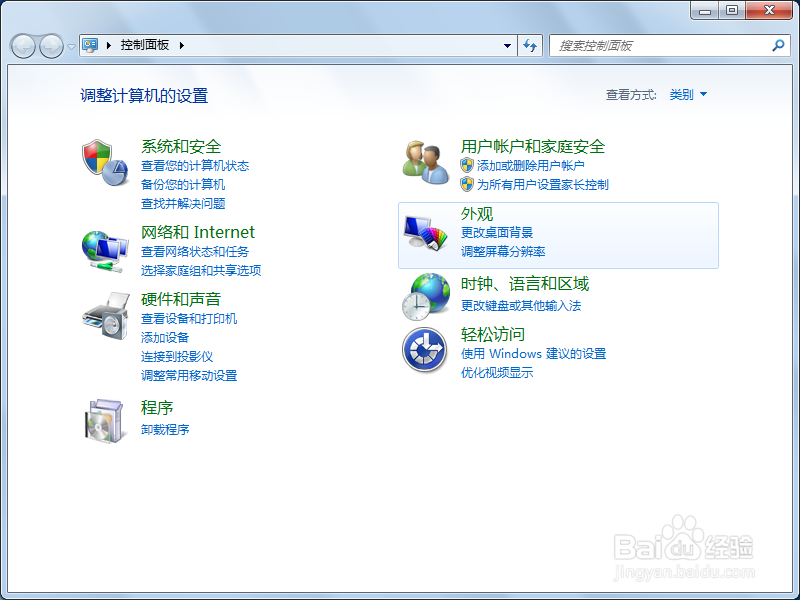Expand the address bar history dropdown

[507, 45]
